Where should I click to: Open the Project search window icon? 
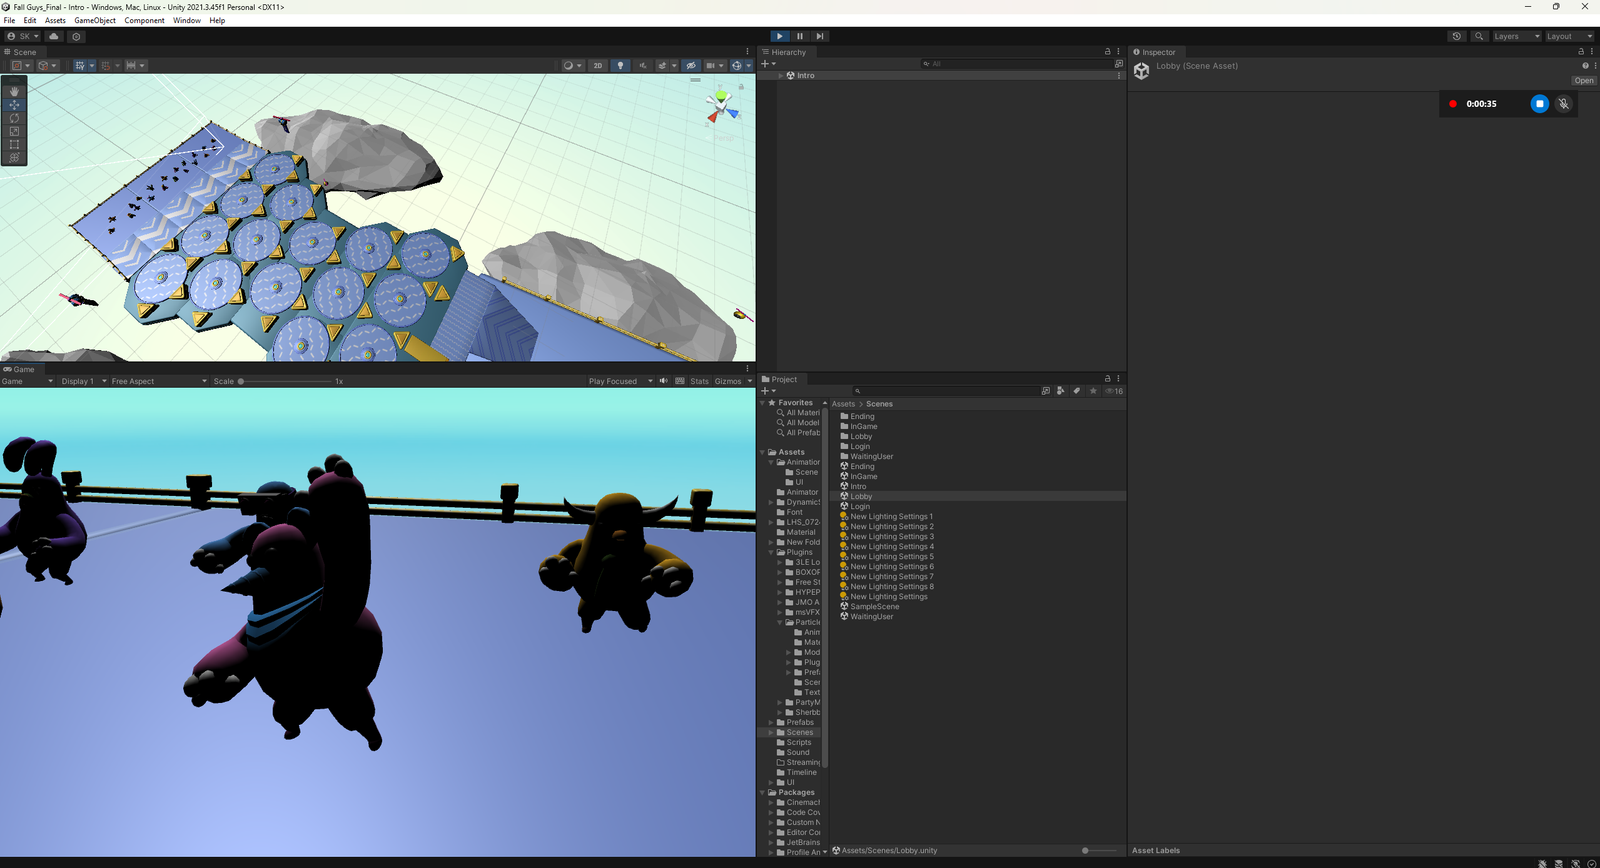[1045, 391]
